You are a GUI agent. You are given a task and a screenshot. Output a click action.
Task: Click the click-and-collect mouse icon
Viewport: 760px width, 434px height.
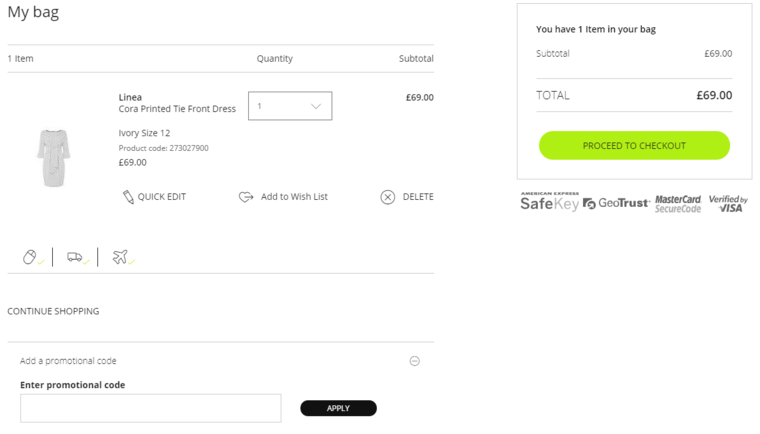point(30,257)
